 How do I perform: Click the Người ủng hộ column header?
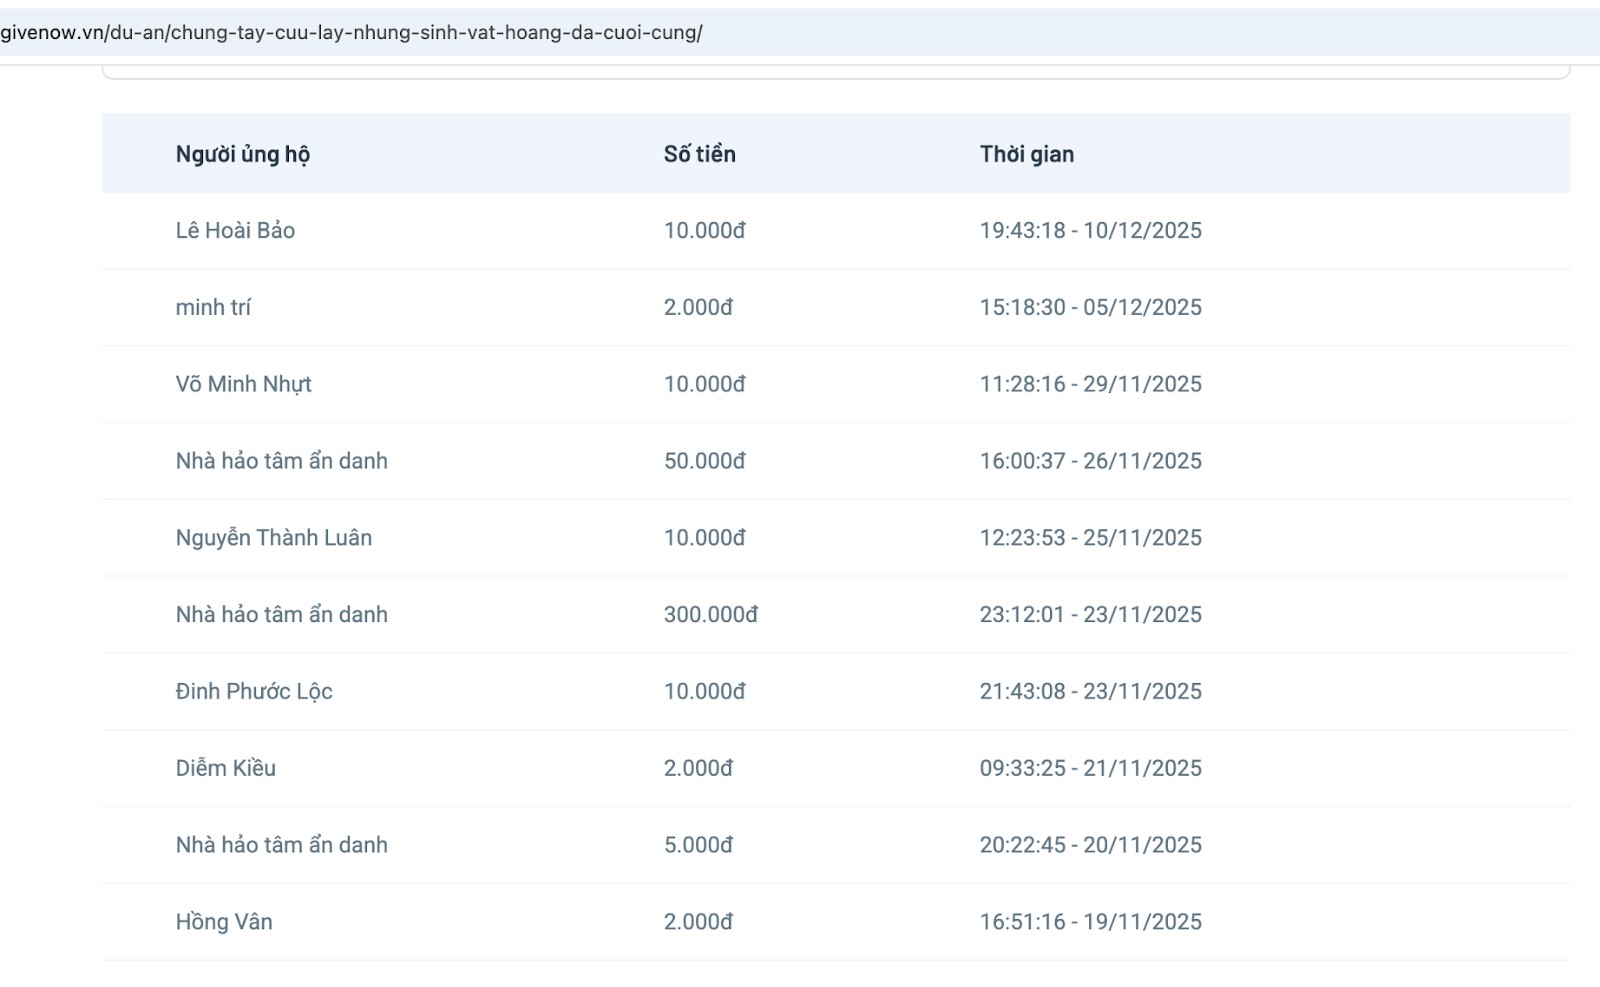pos(242,154)
